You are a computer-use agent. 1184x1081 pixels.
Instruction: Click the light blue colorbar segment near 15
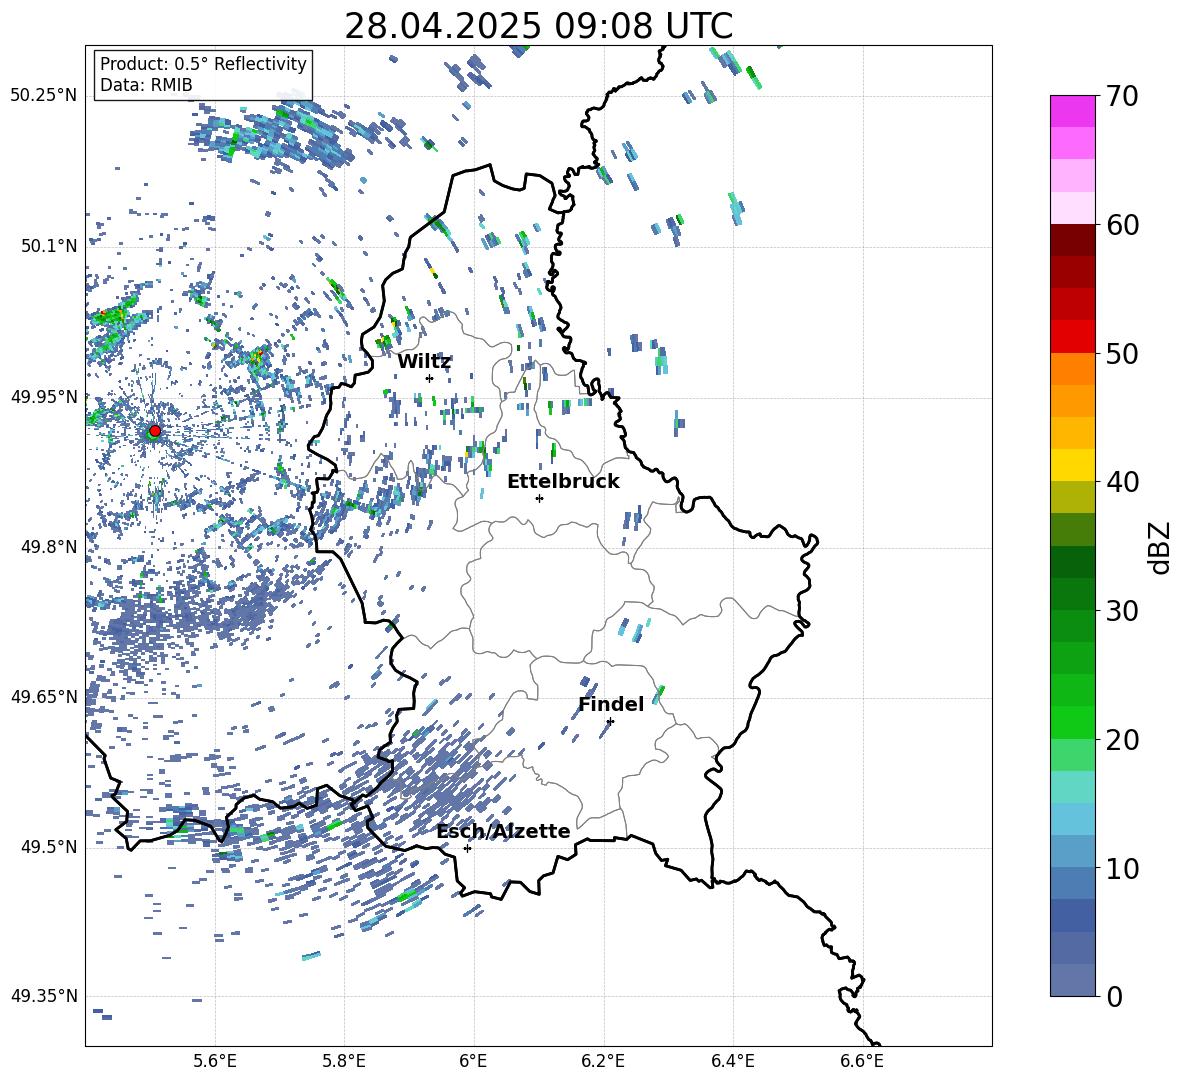[x=1072, y=819]
